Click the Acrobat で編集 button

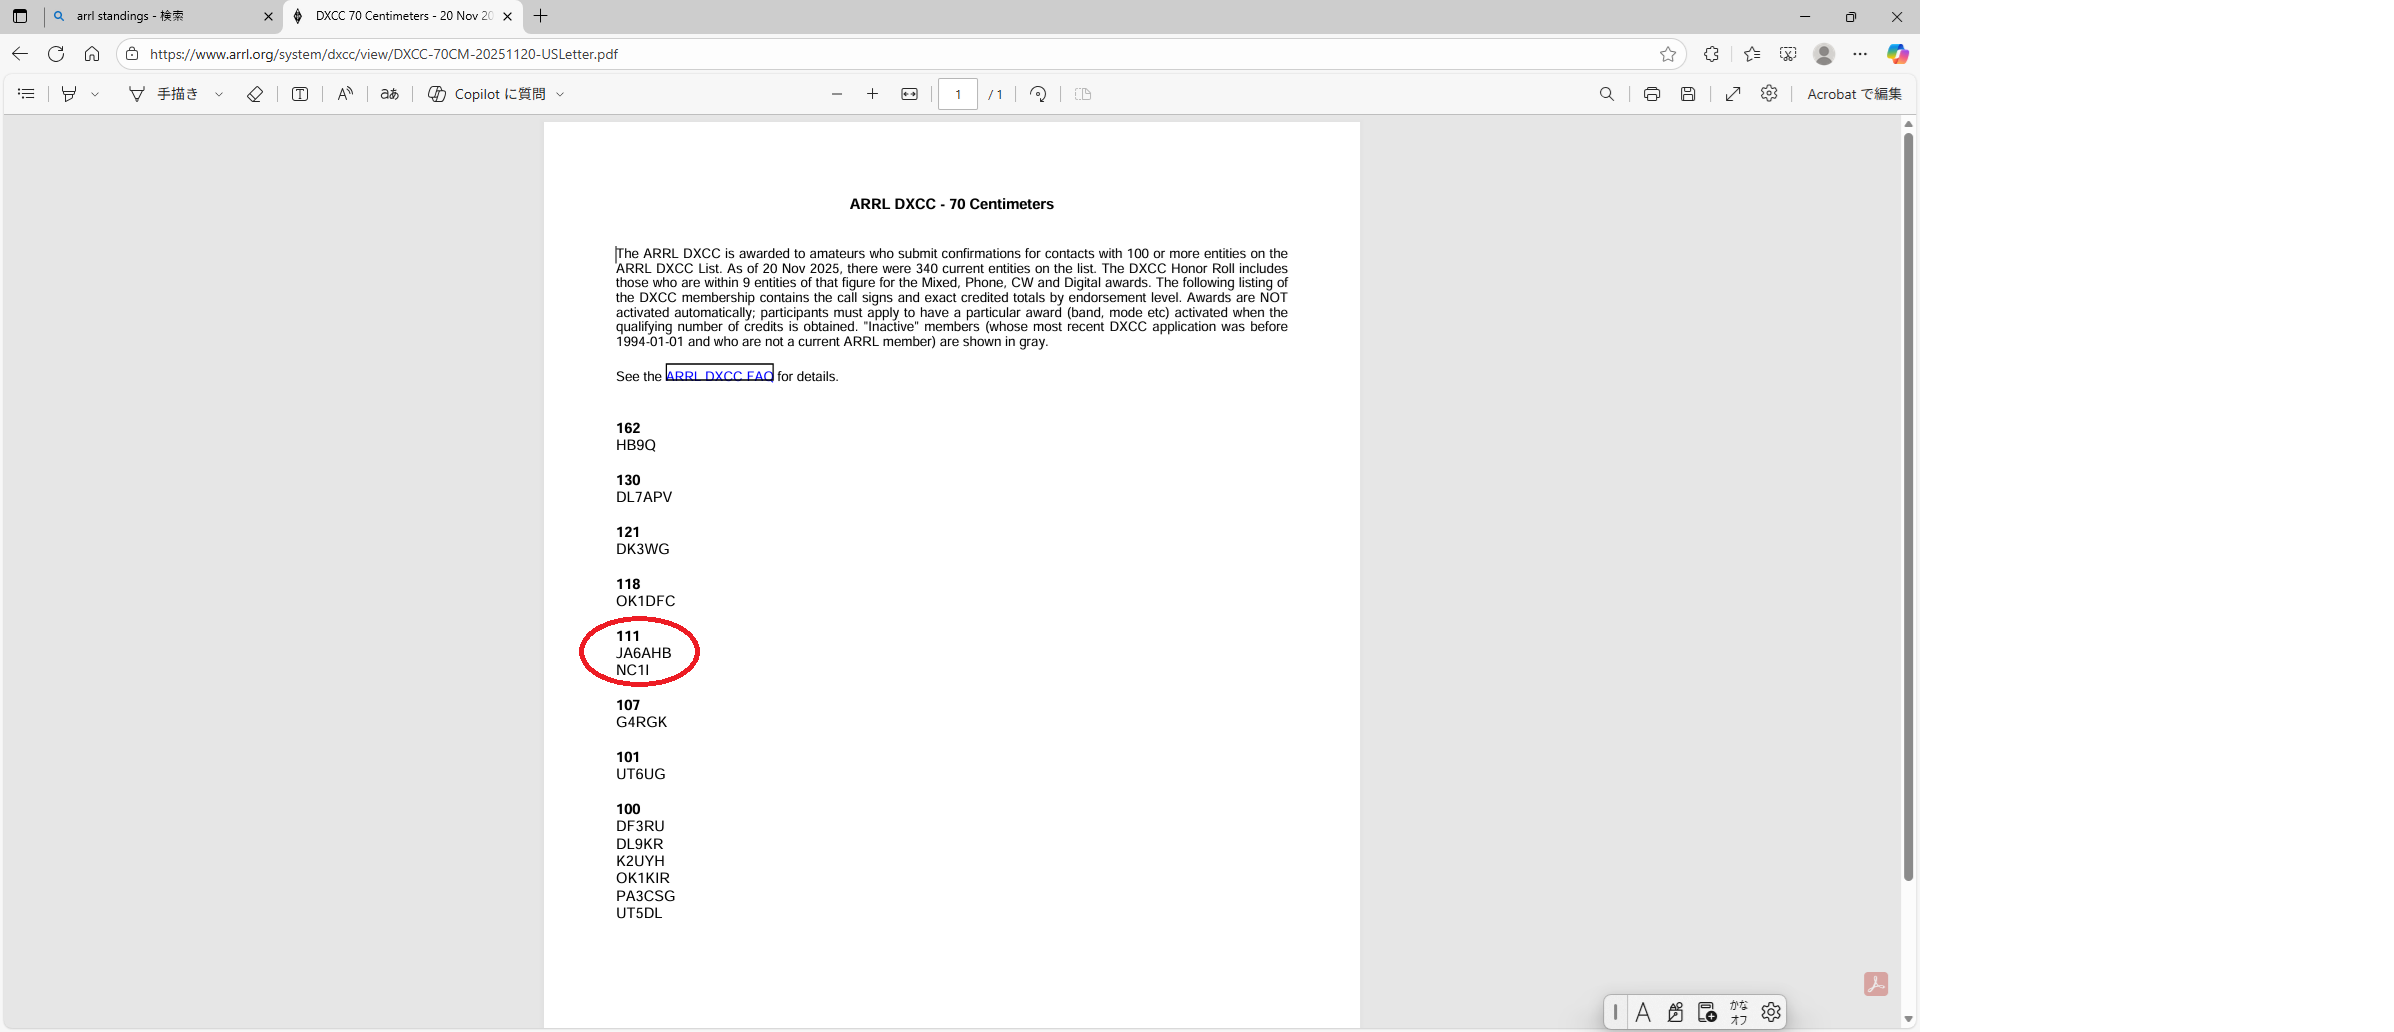[x=1853, y=94]
